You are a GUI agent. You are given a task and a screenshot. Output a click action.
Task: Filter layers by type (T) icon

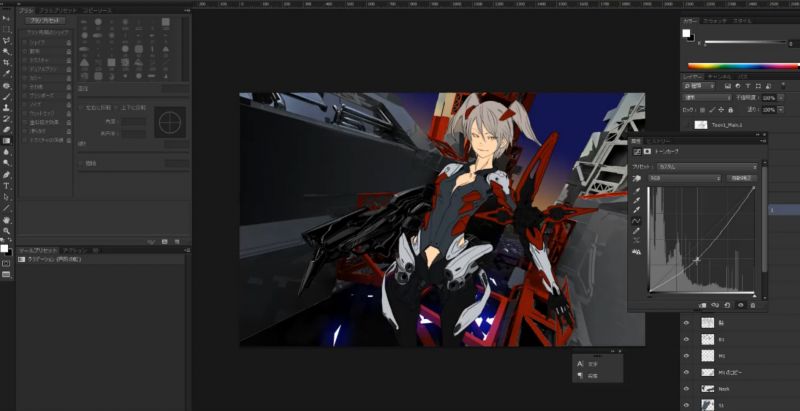click(748, 86)
